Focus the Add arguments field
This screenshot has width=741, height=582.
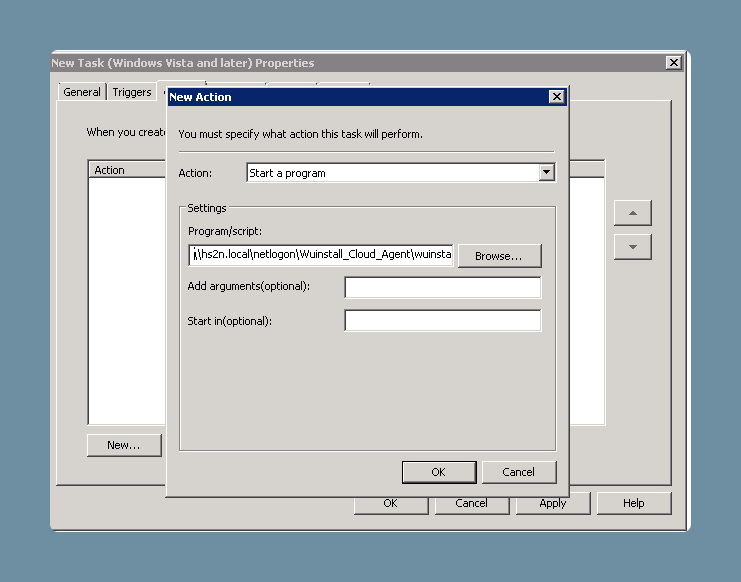pyautogui.click(x=443, y=287)
